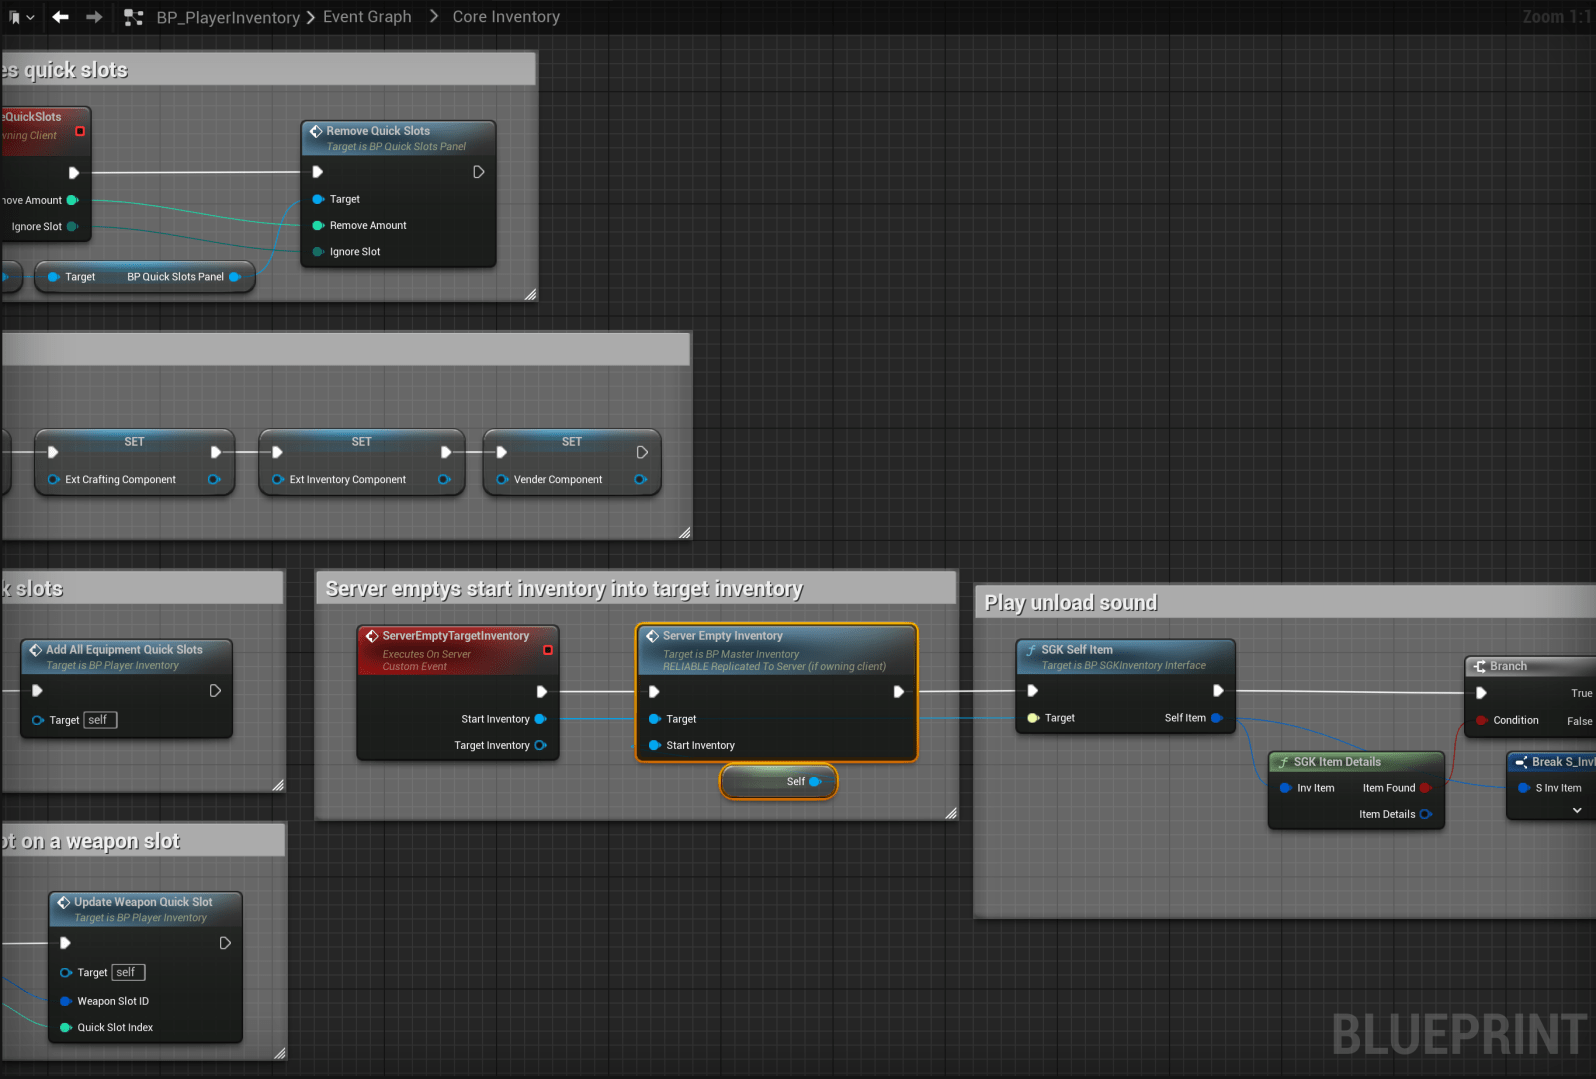This screenshot has height=1079, width=1596.
Task: Click the self field on Update Weapon Quick Slot
Action: pos(128,972)
